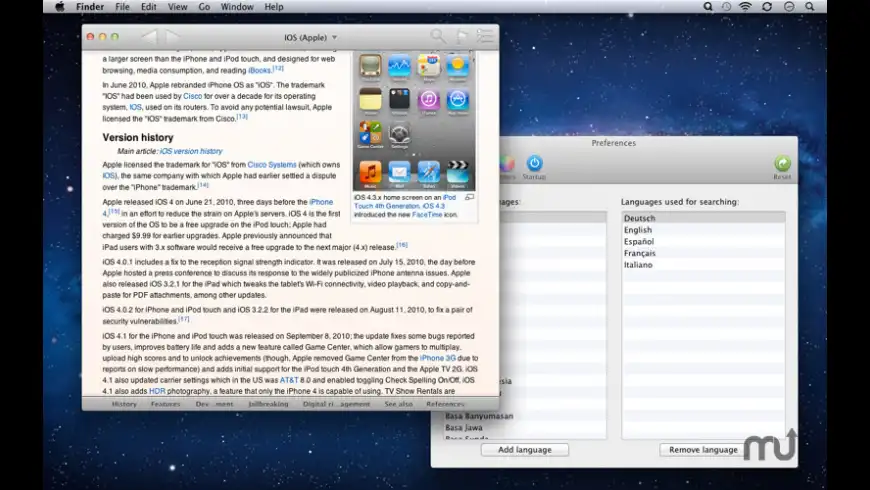Viewport: 870px width, 490px height.
Task: Open the Startup preferences pane
Action: tap(534, 165)
